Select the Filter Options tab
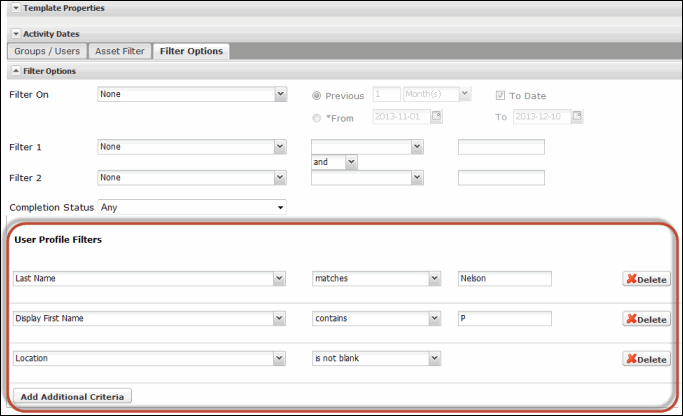This screenshot has height=416, width=683. [191, 51]
